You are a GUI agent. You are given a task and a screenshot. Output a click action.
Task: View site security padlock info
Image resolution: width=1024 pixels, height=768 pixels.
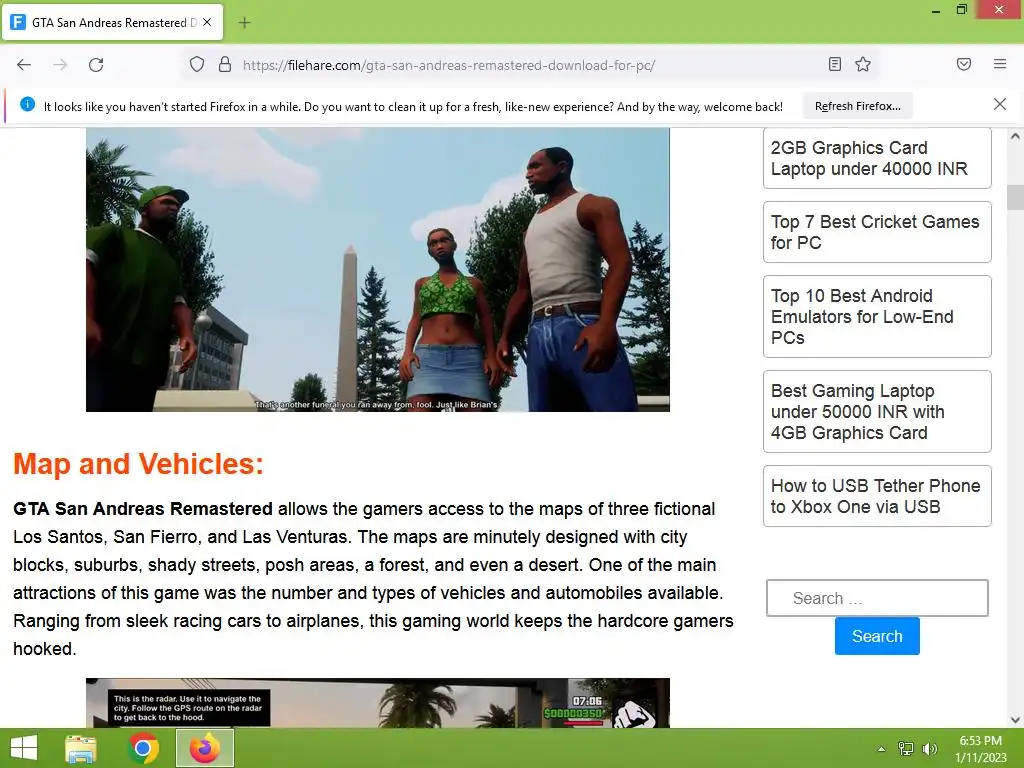coord(225,65)
